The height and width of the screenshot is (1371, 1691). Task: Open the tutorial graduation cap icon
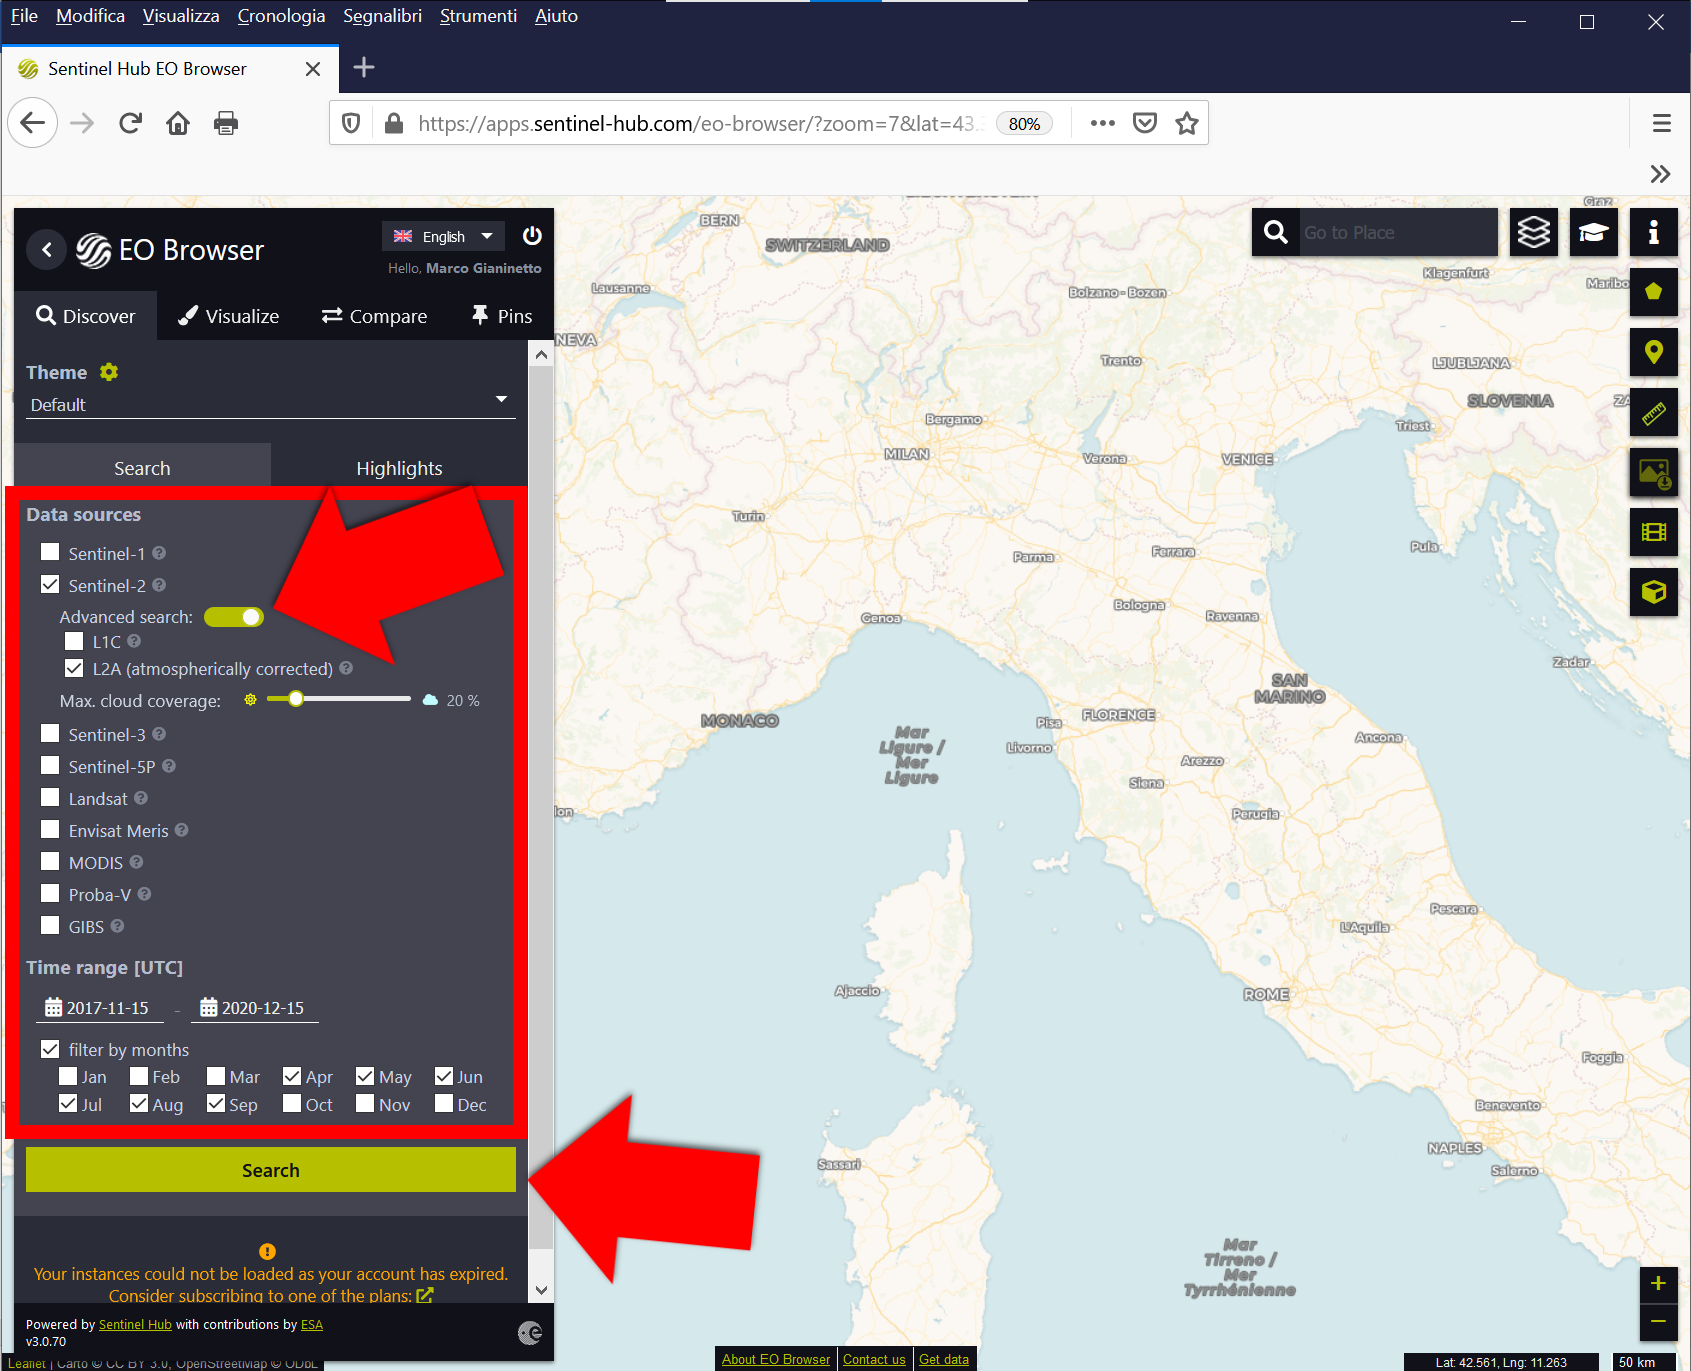point(1594,232)
